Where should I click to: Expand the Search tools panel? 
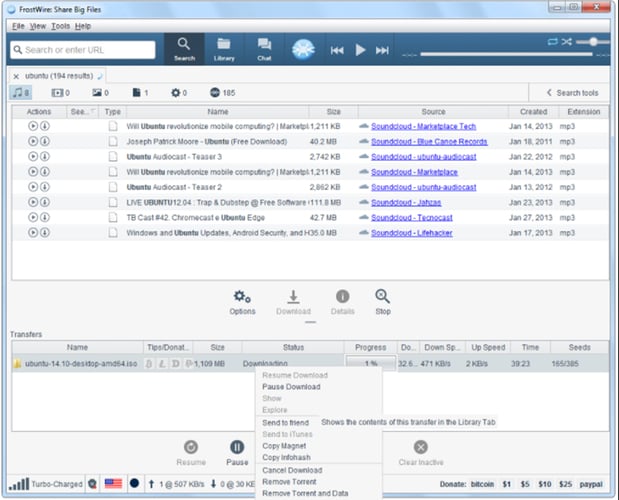(570, 93)
